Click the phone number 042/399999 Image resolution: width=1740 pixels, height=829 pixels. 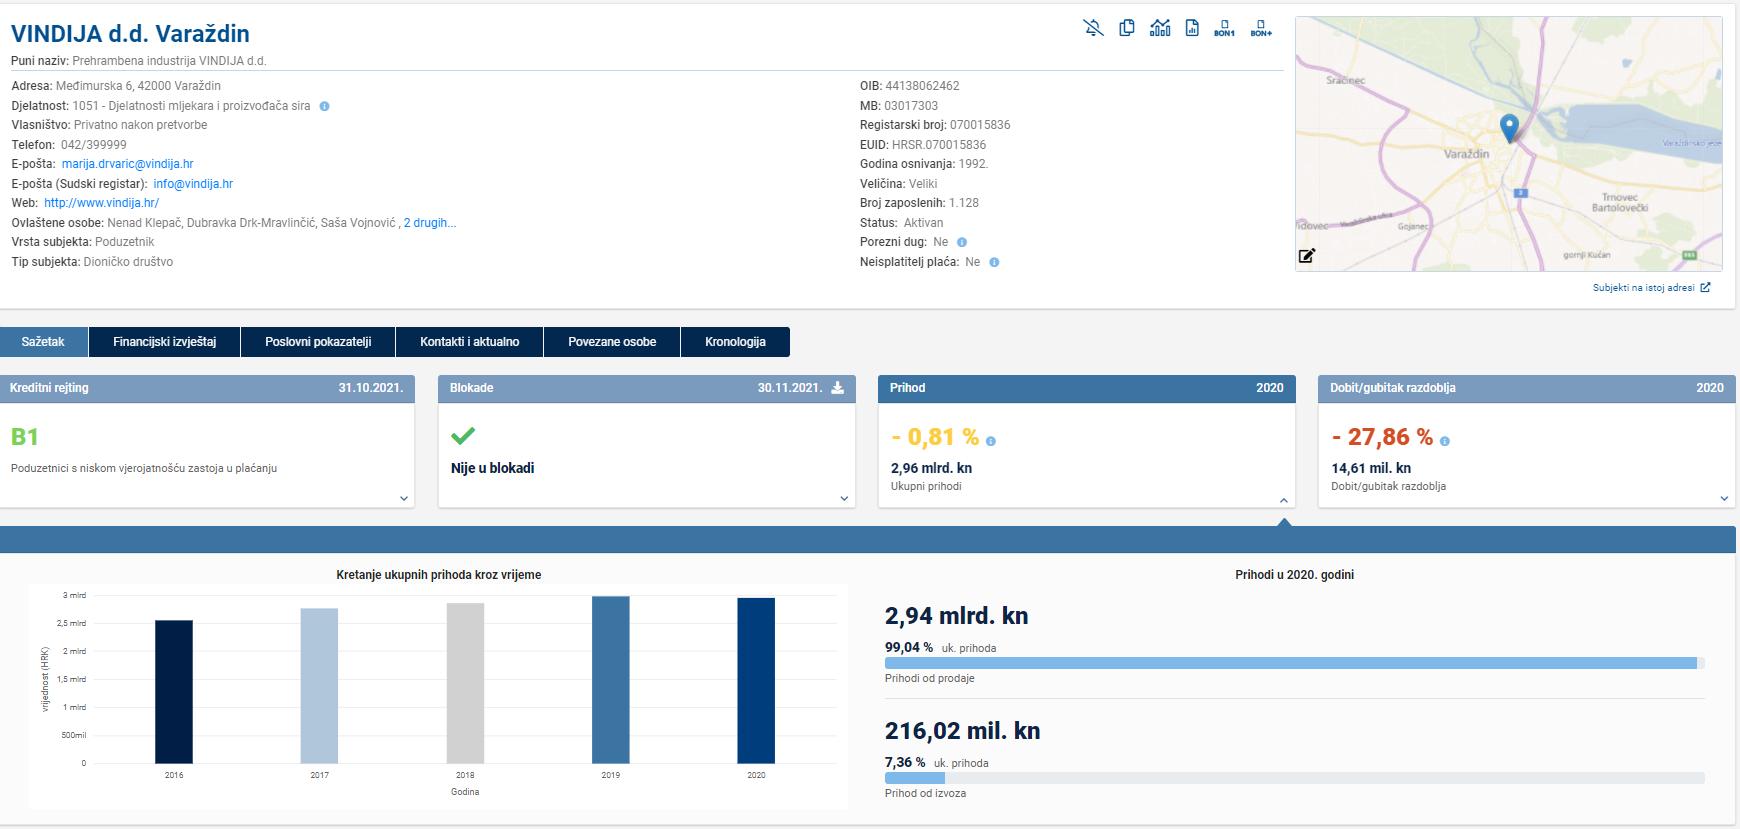[x=94, y=145]
